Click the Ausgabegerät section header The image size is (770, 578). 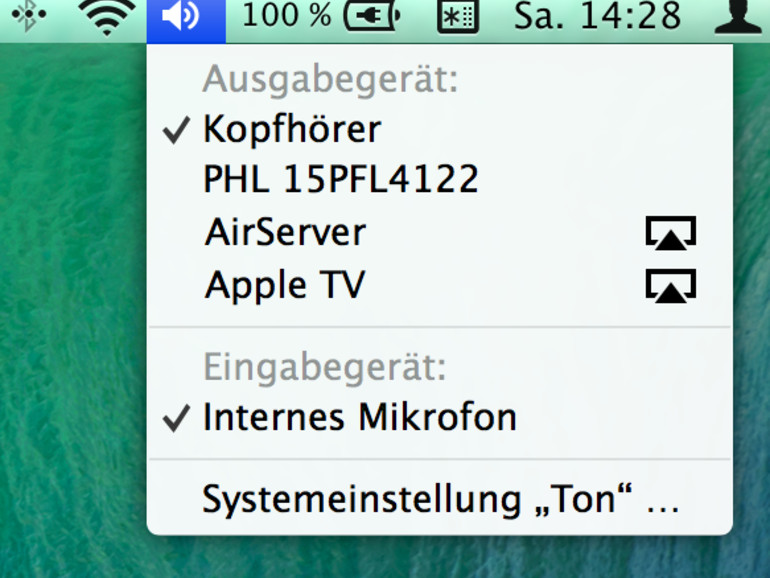coord(330,79)
